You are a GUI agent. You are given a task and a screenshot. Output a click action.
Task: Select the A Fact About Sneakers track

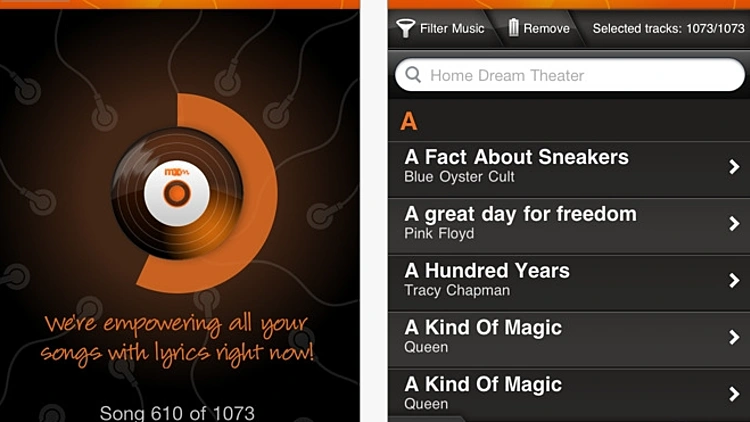(x=569, y=168)
